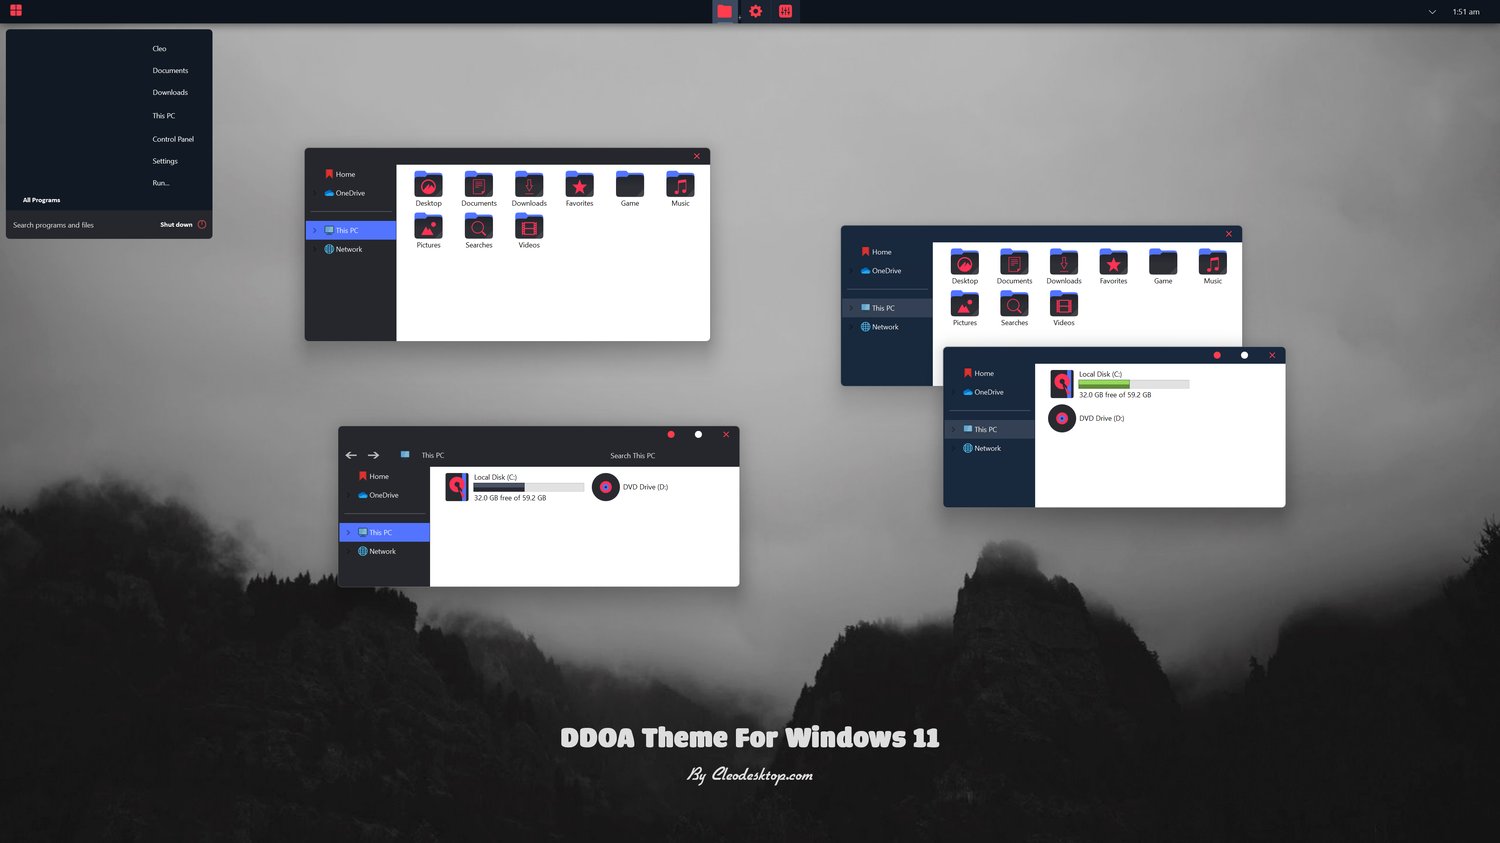
Task: Click the dark capacity bar of Local Disk (C:)
Action: coord(529,487)
